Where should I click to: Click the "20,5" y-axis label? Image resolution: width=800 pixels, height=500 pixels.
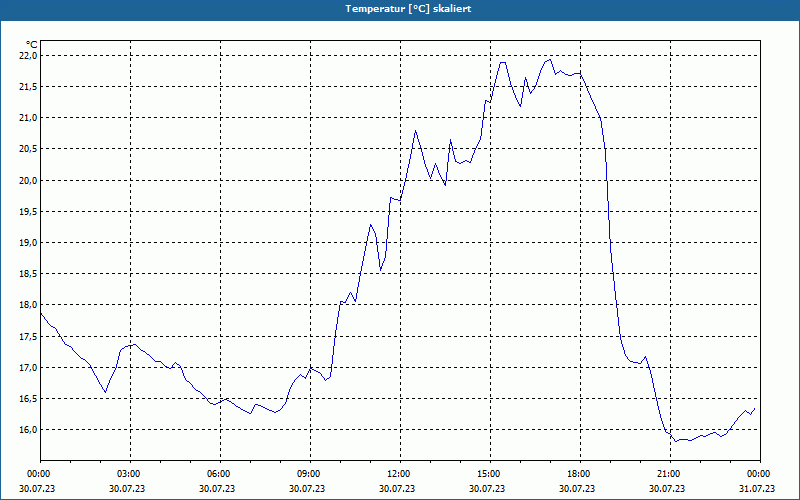pos(29,149)
